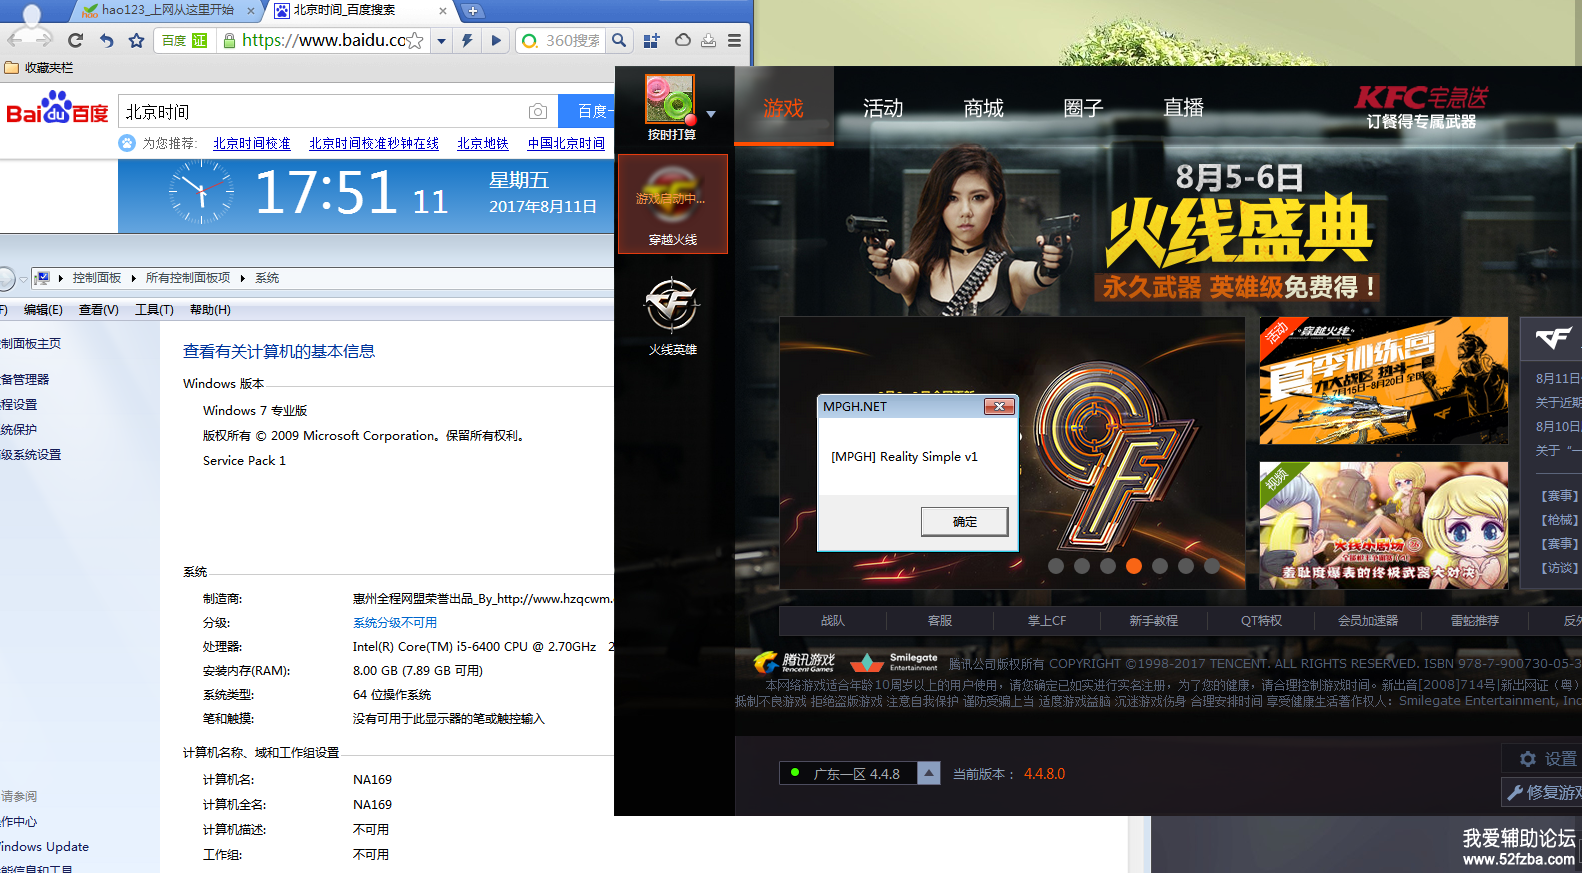The width and height of the screenshot is (1582, 873).
Task: Click the Smilegate Entertainment logo
Action: click(x=894, y=662)
